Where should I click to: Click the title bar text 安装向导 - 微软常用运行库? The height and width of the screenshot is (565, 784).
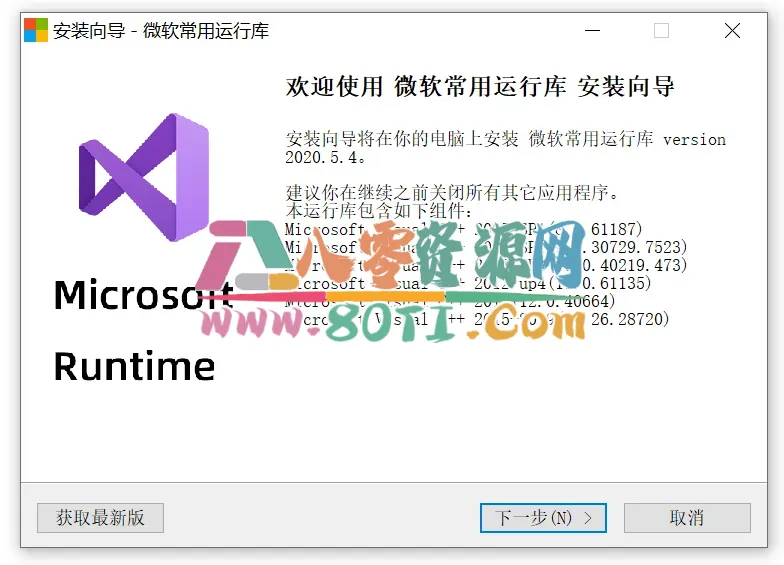[161, 30]
